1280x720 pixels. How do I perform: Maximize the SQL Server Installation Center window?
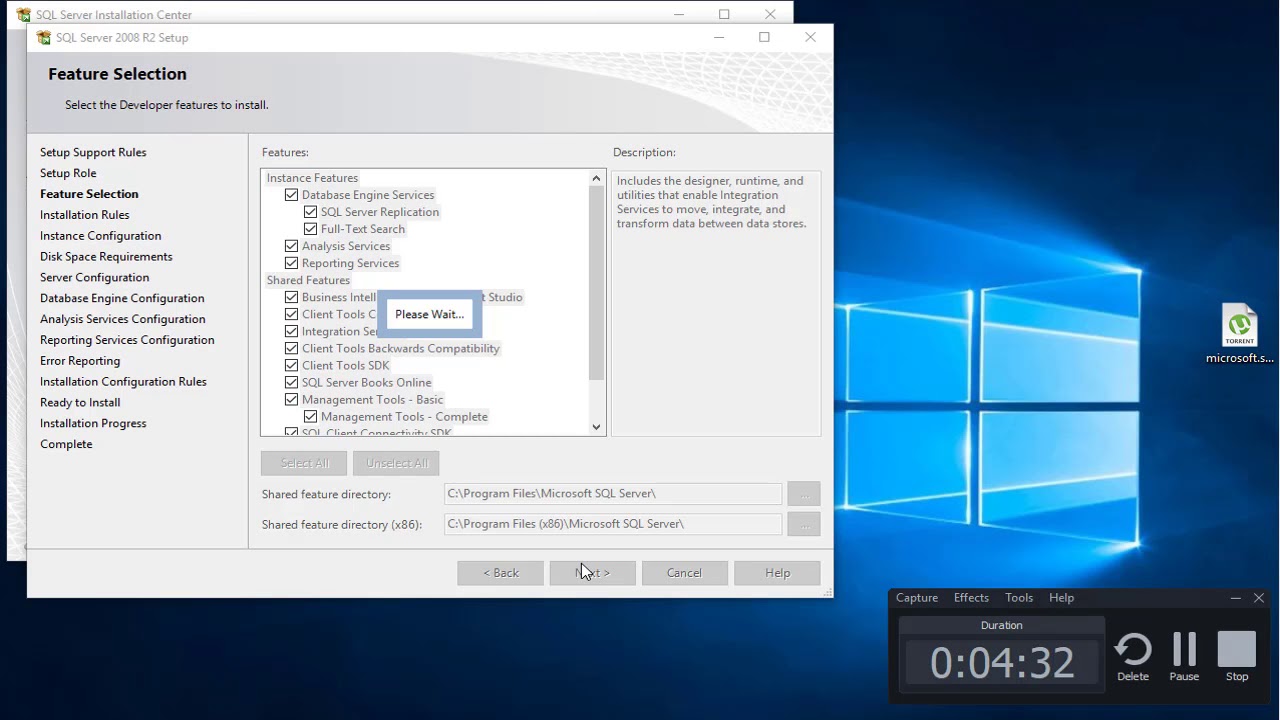click(x=724, y=14)
